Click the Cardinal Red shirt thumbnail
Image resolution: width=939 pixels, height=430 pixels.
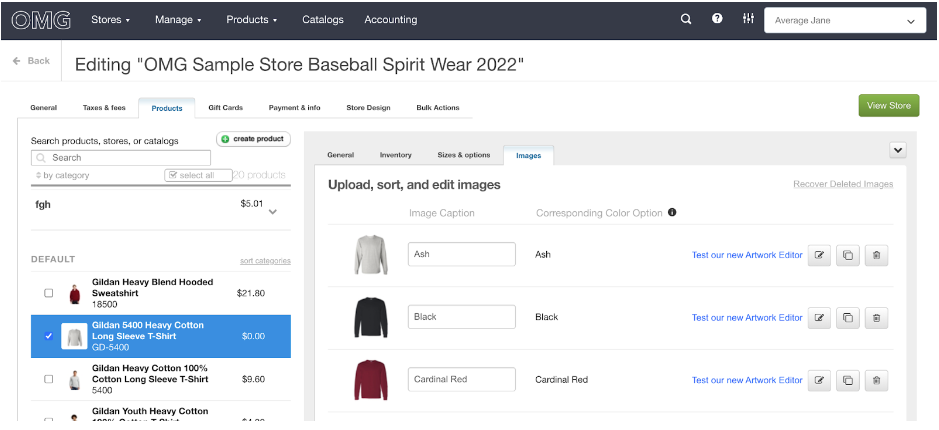371,380
